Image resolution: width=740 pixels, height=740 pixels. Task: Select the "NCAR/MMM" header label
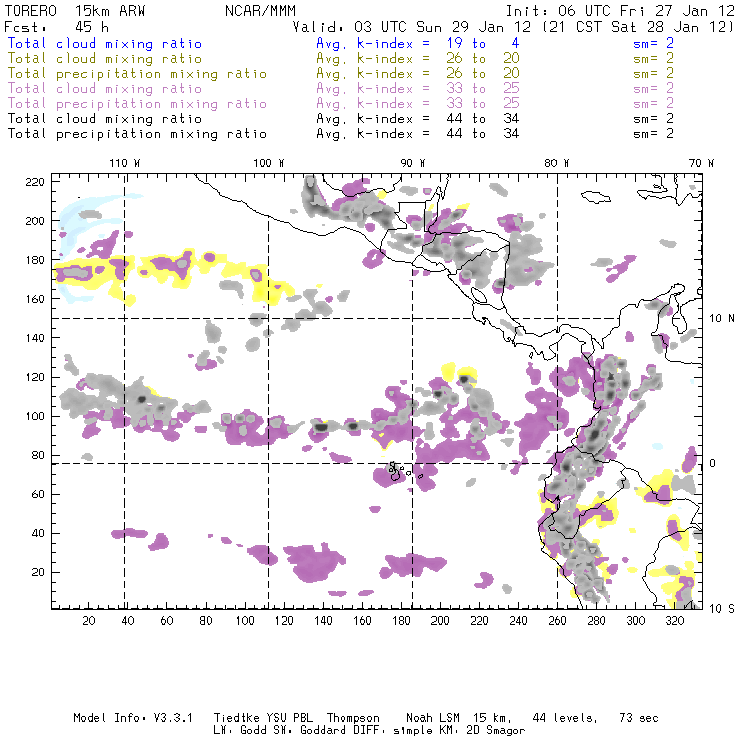click(260, 11)
